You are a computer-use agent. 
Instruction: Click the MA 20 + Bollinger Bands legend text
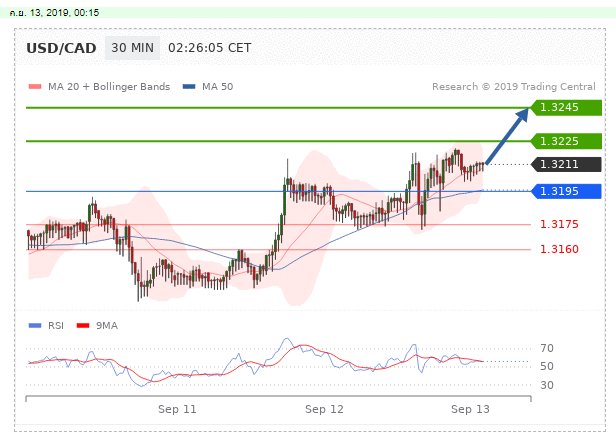click(109, 86)
